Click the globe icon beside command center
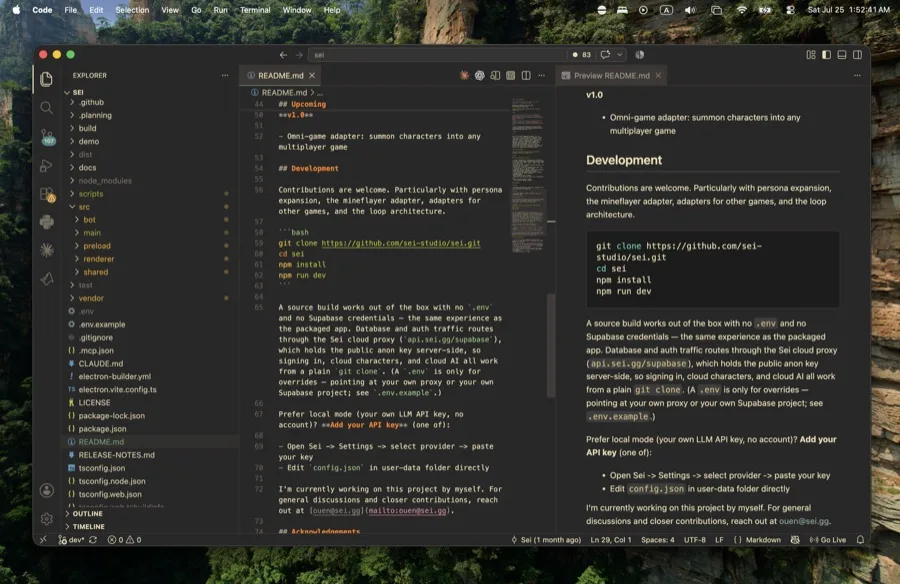This screenshot has width=900, height=584. click(x=639, y=55)
